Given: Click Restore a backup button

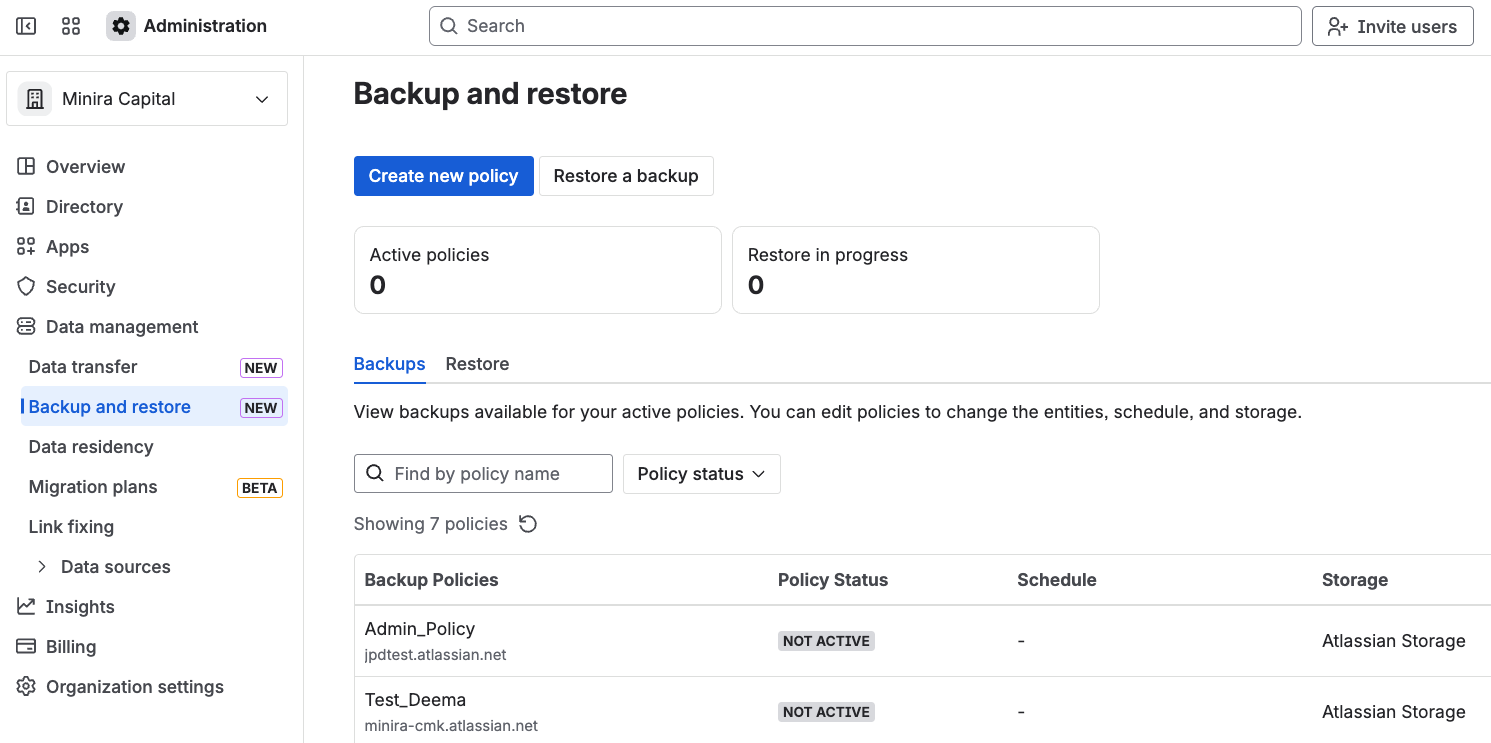Looking at the screenshot, I should [626, 176].
